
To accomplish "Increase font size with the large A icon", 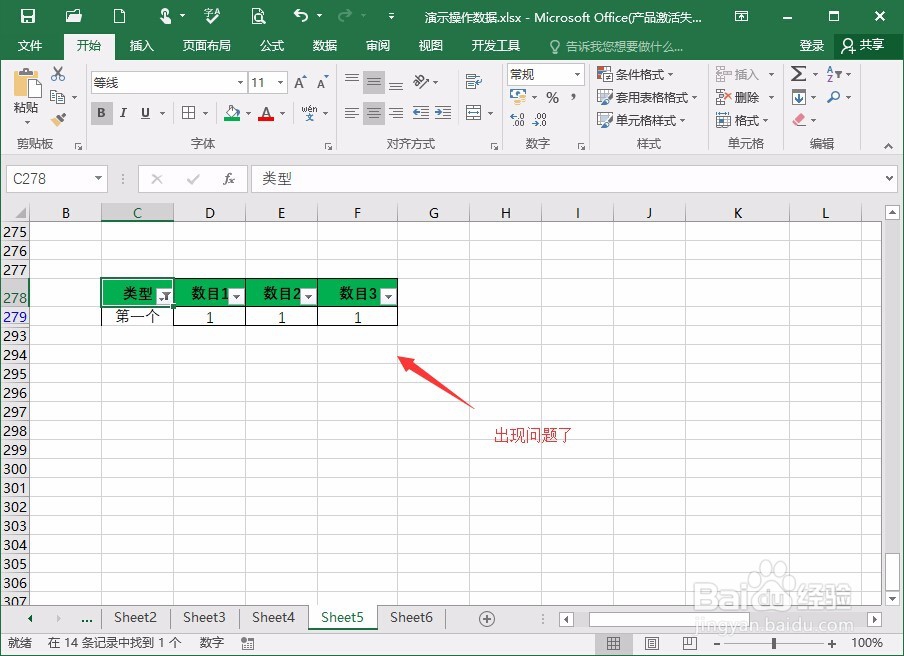I will click(x=300, y=82).
